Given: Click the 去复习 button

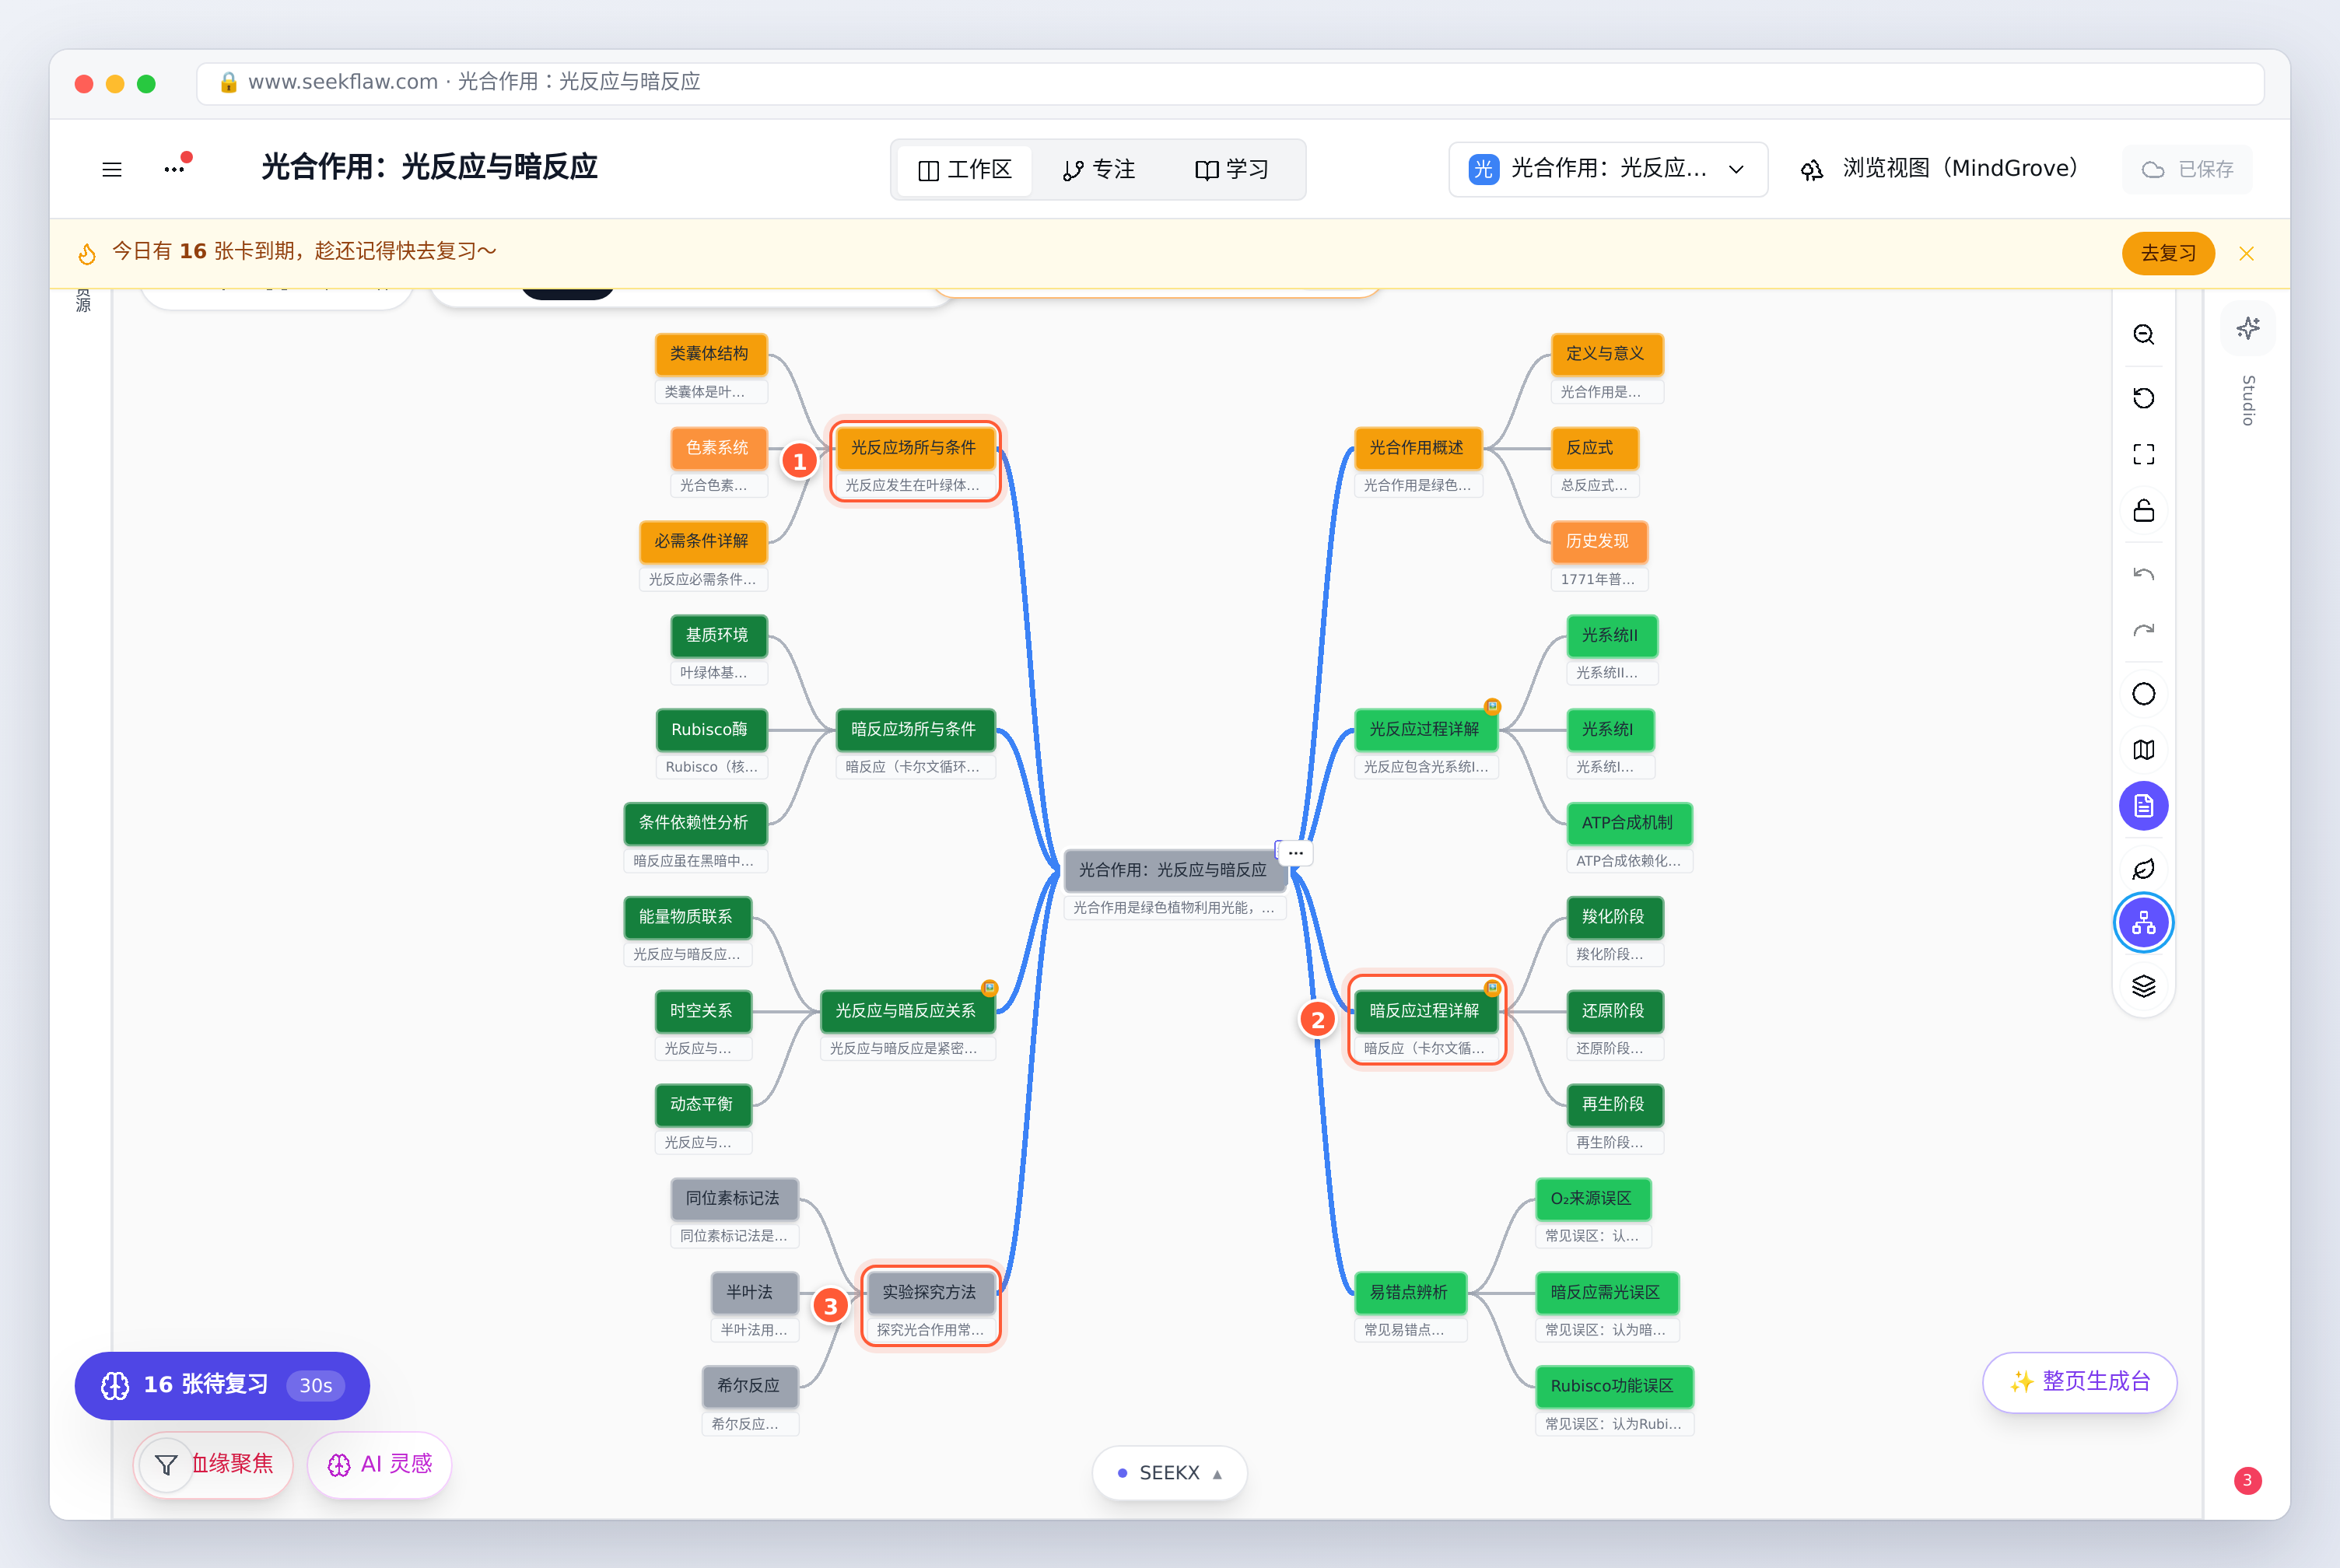Looking at the screenshot, I should 2168,253.
